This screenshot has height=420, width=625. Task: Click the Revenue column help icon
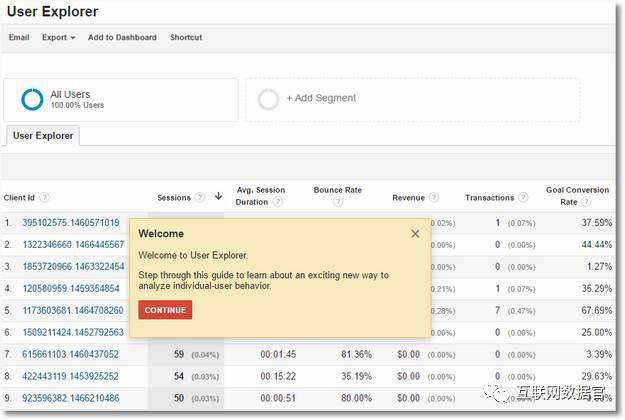pos(435,198)
